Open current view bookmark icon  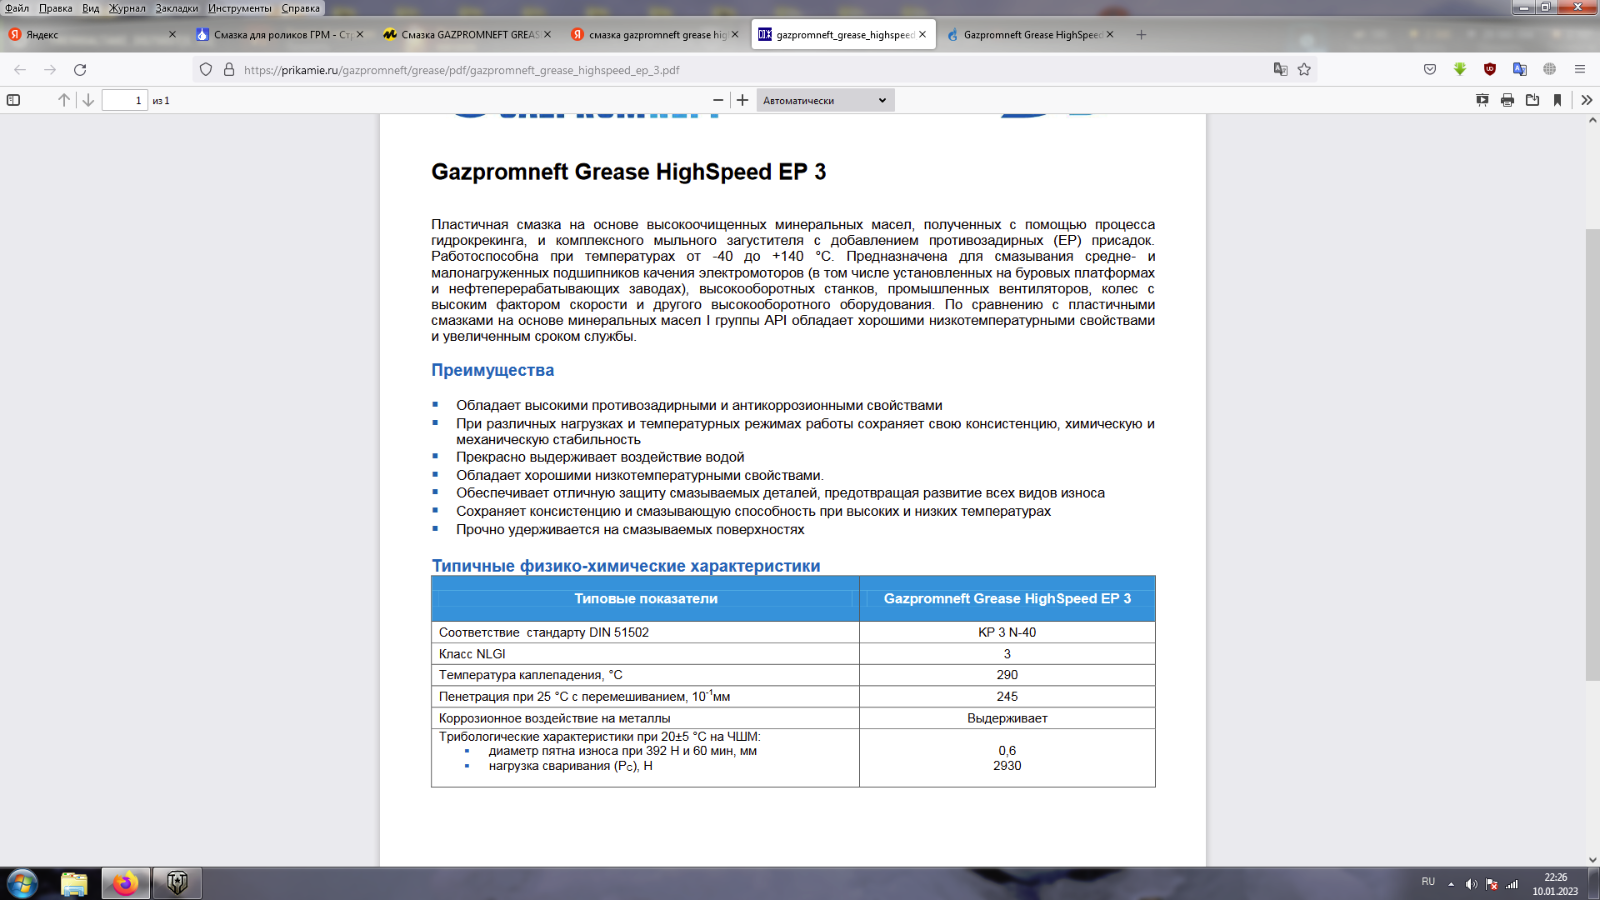click(x=1557, y=100)
